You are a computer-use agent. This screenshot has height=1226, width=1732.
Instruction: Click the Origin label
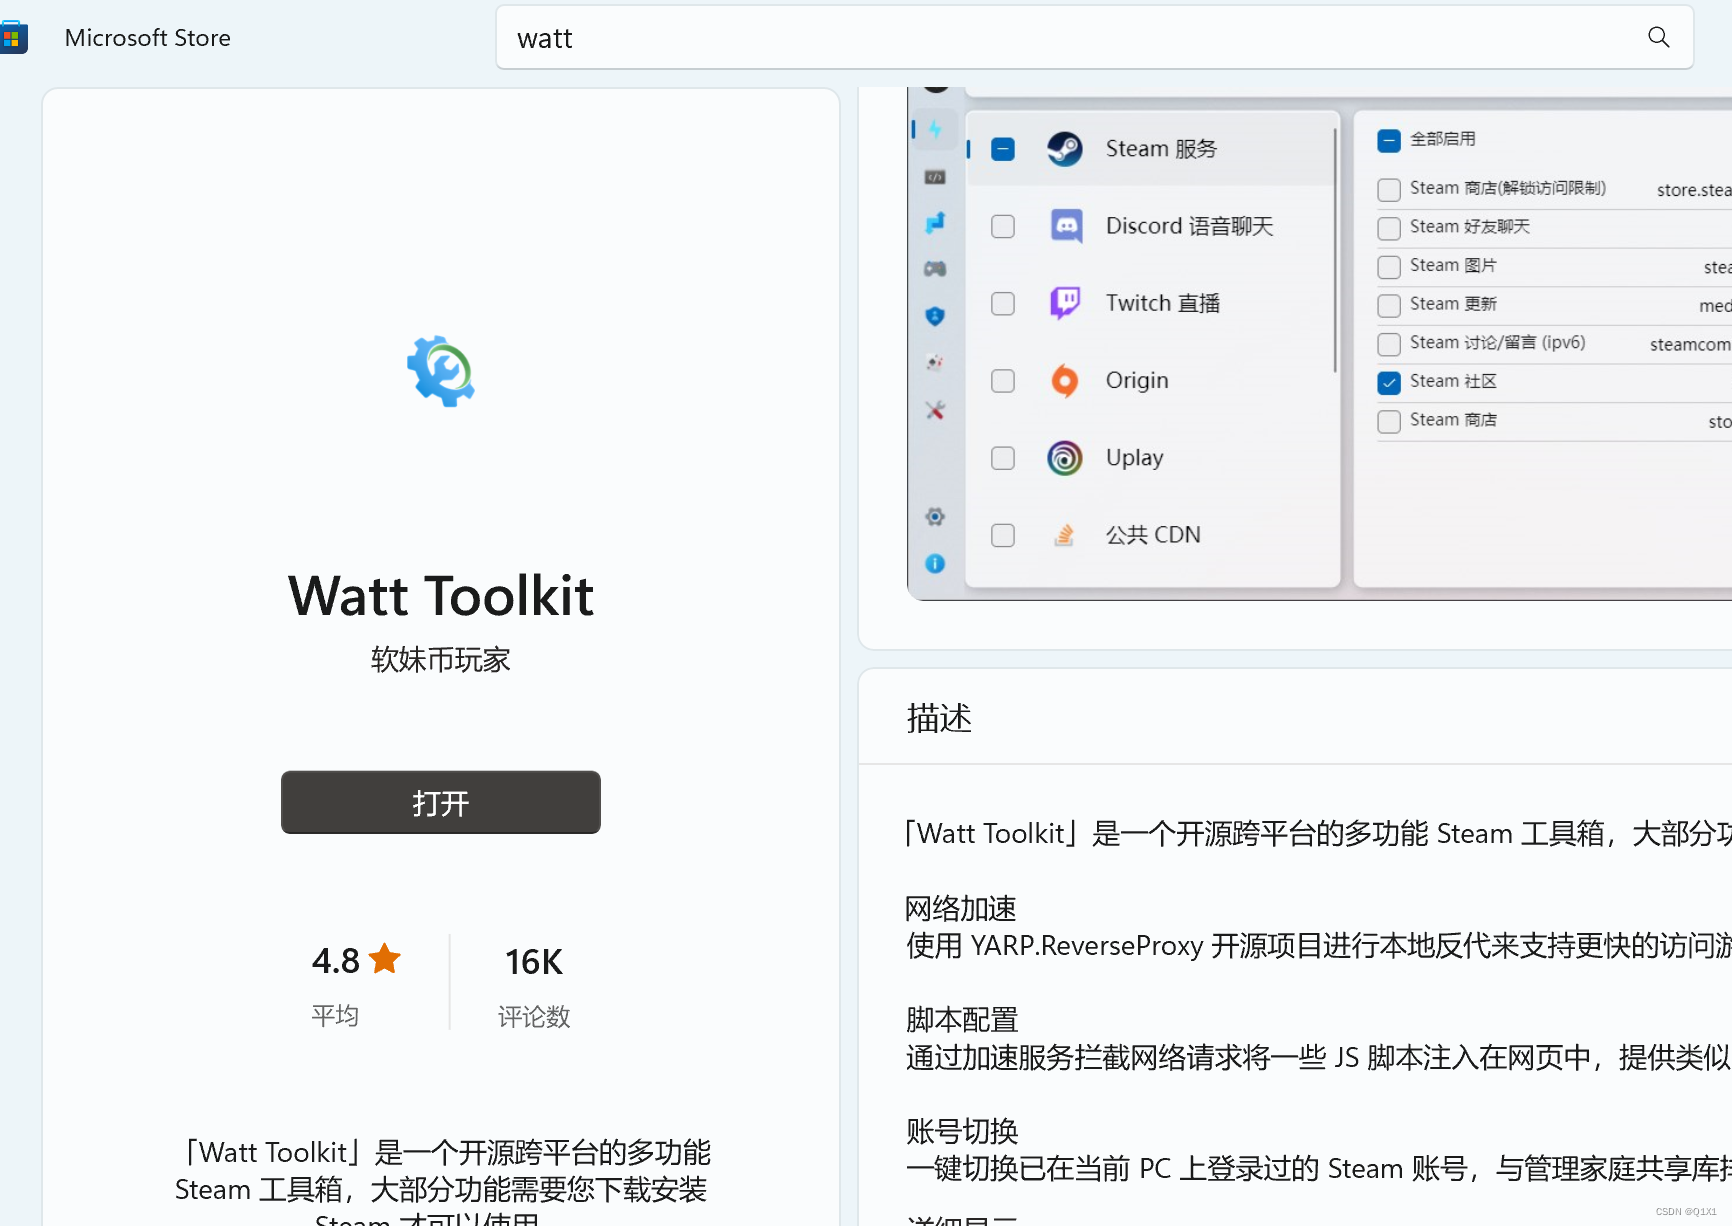point(1137,380)
